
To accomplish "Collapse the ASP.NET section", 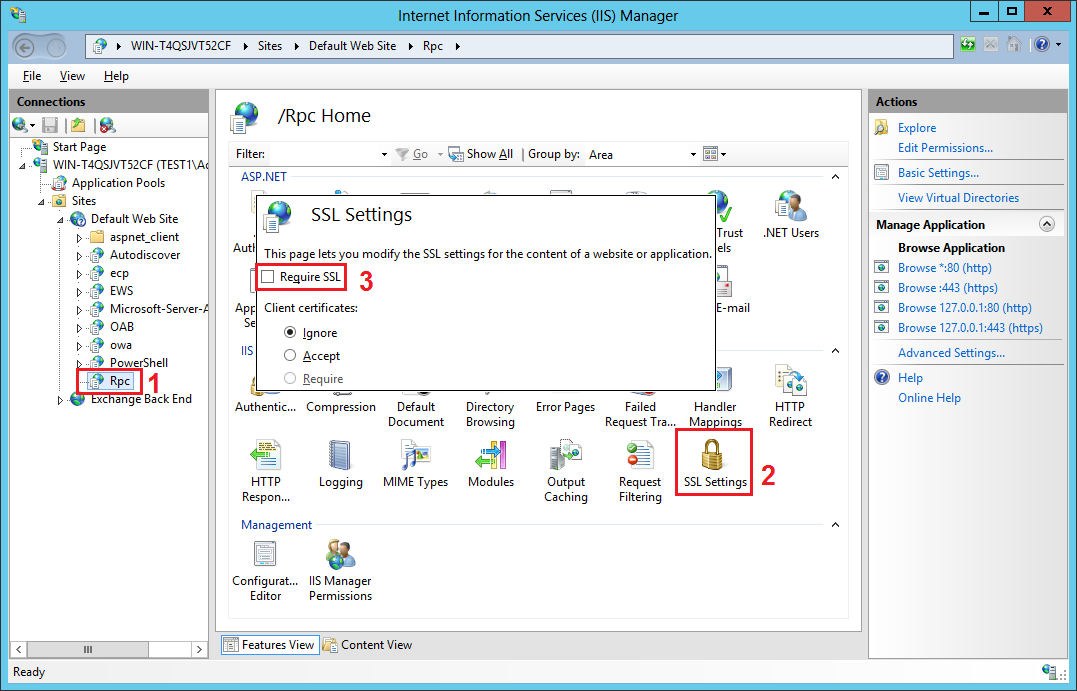I will 835,177.
